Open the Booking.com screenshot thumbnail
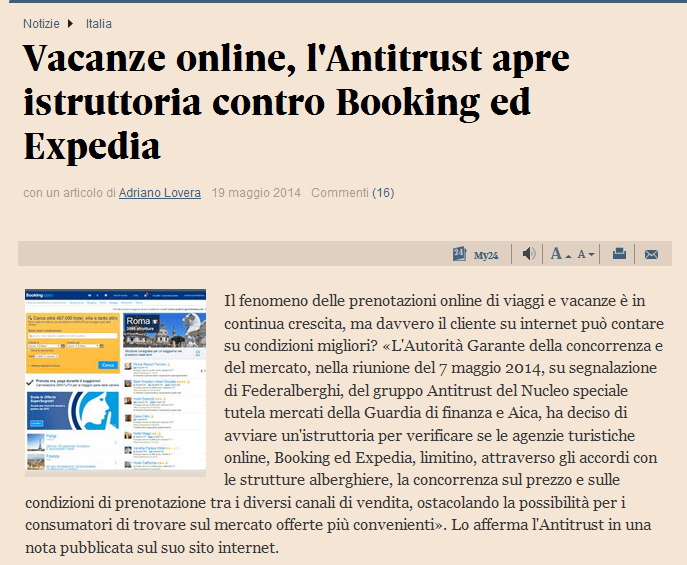This screenshot has height=565, width=687. [x=115, y=382]
